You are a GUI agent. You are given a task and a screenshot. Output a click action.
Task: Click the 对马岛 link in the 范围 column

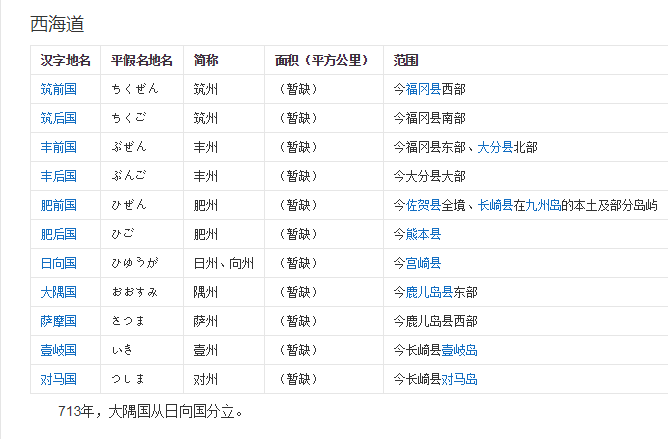pyautogui.click(x=459, y=379)
